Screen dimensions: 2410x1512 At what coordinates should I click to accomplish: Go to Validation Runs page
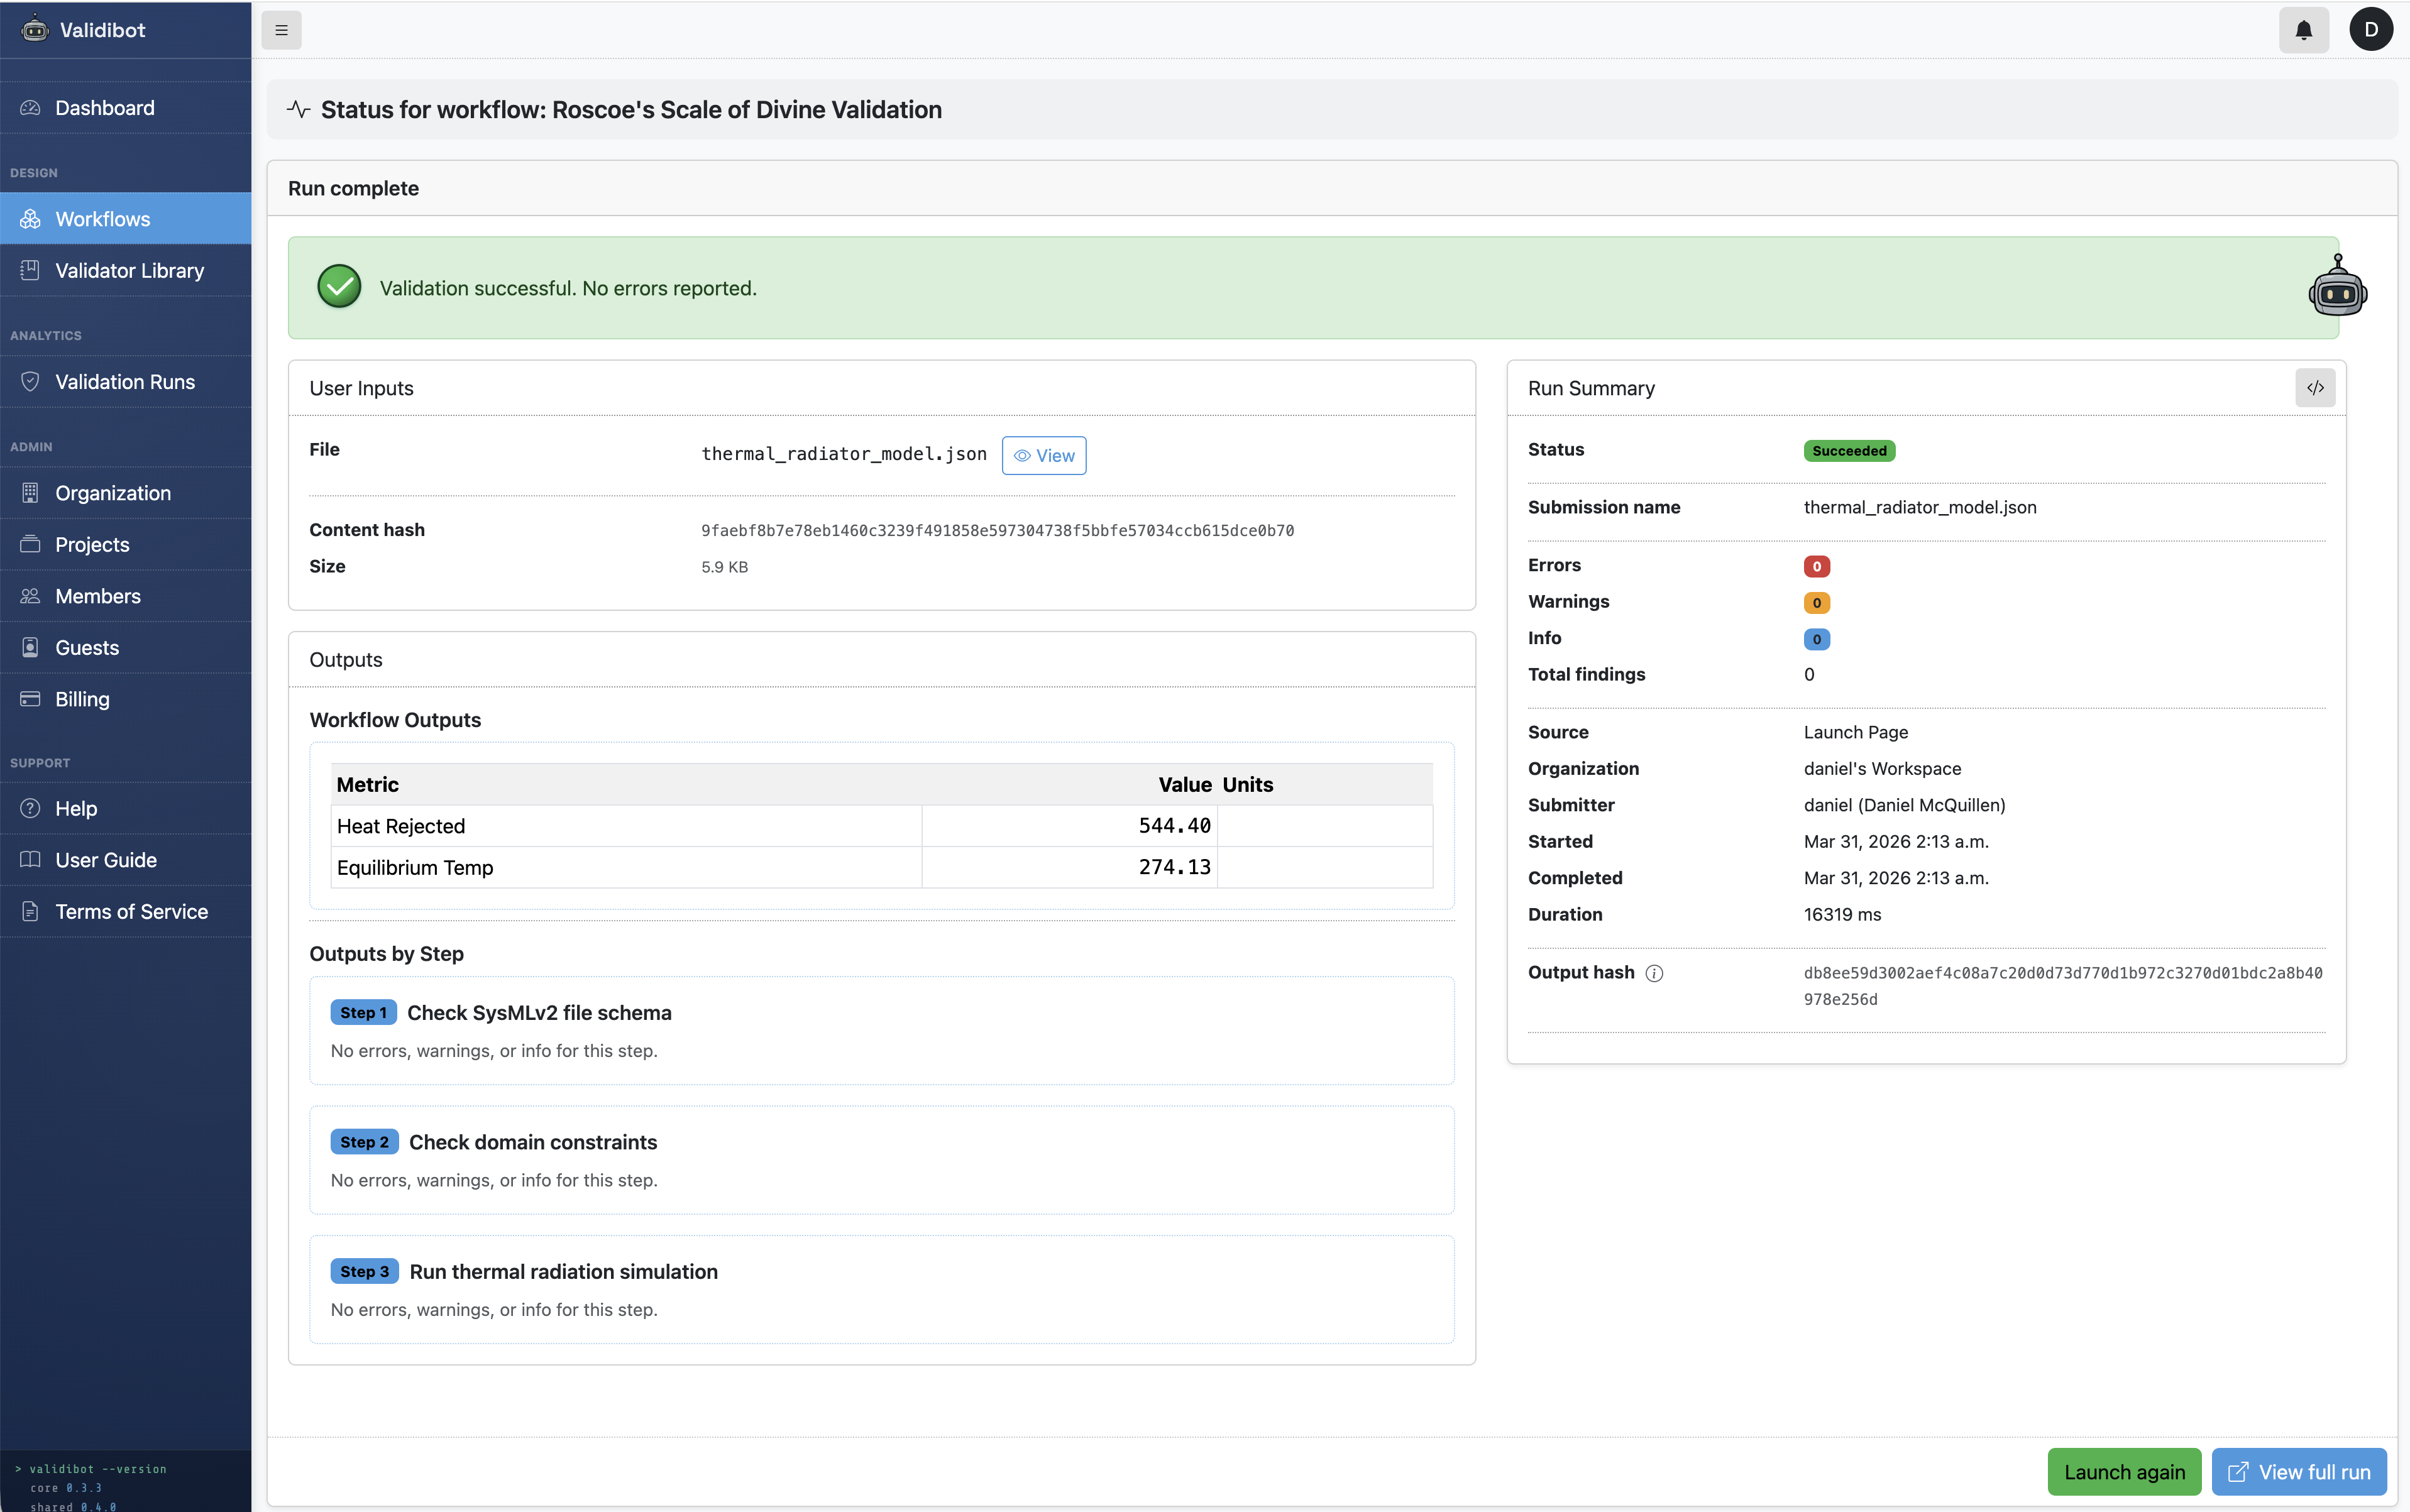click(x=125, y=382)
